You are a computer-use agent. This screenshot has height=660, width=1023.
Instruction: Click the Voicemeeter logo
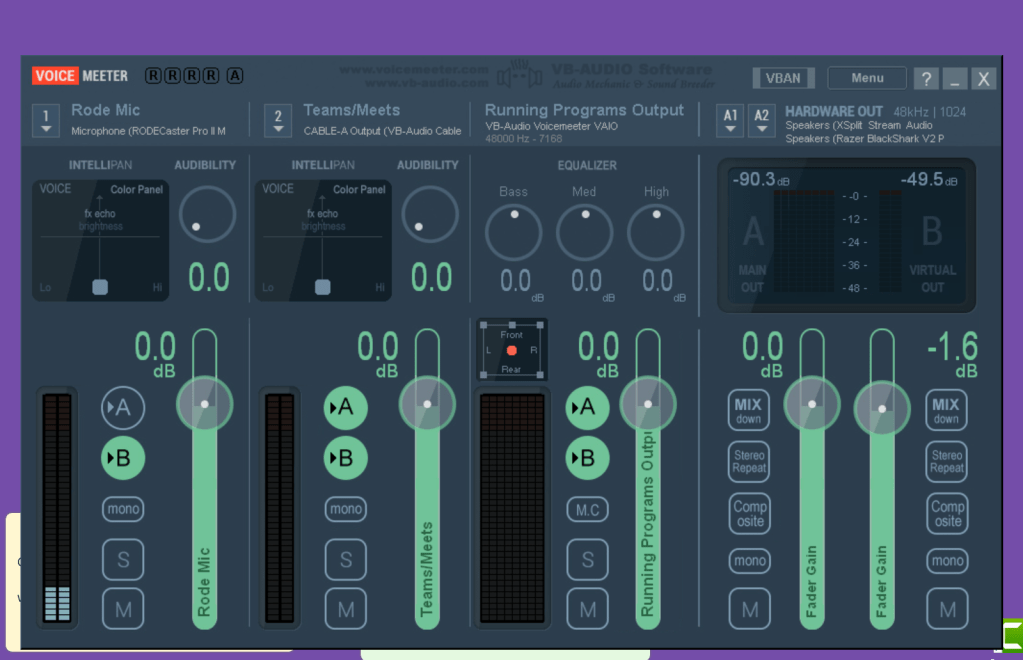[x=80, y=76]
